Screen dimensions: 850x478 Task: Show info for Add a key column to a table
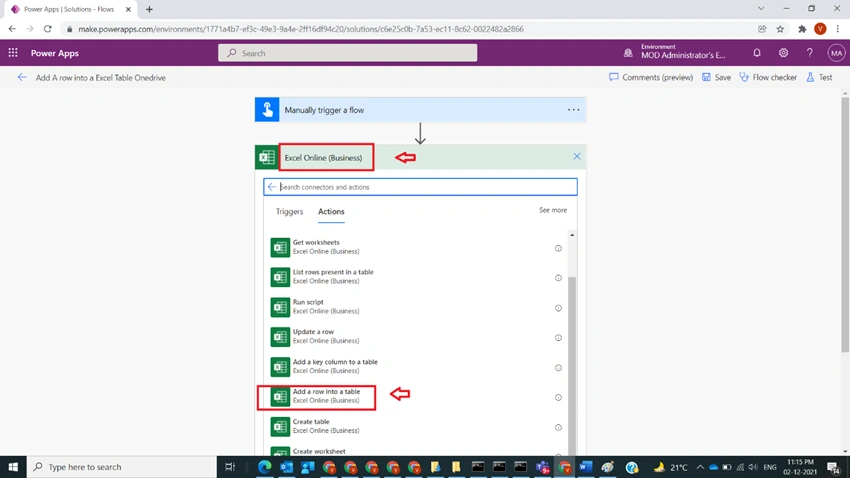558,367
